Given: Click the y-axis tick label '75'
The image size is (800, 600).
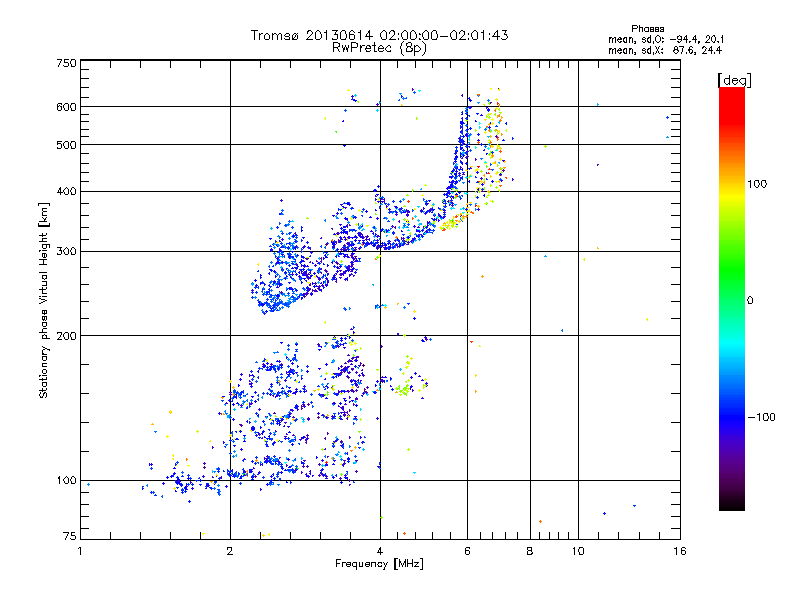Looking at the screenshot, I should click(x=70, y=536).
